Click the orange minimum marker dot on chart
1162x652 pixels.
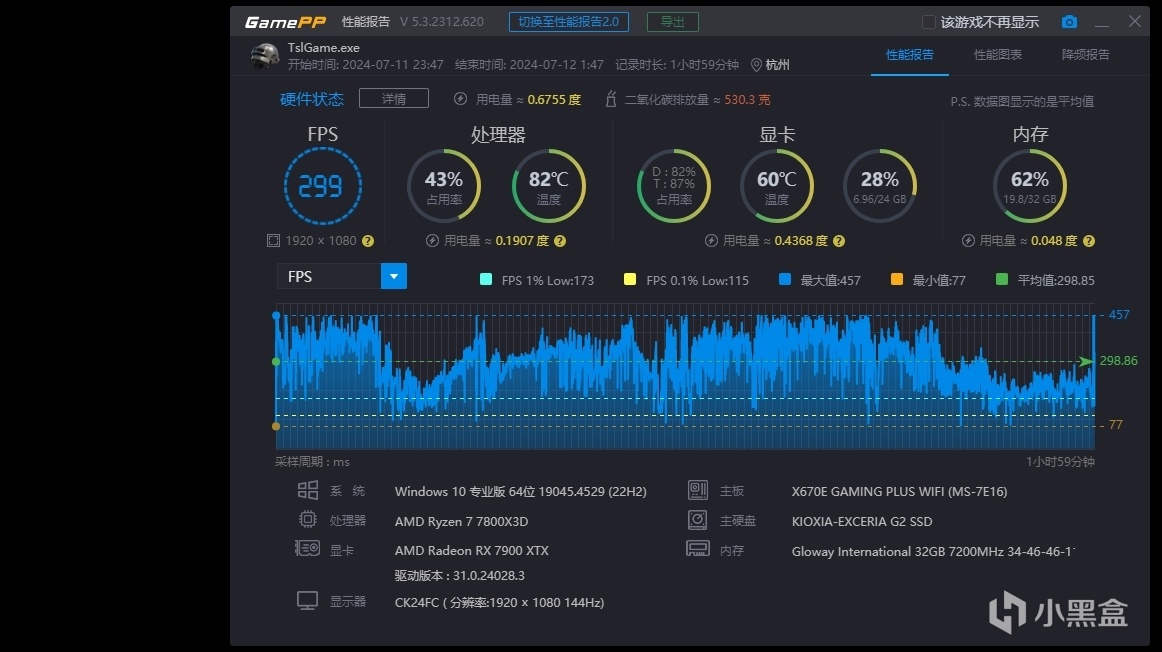(x=276, y=426)
